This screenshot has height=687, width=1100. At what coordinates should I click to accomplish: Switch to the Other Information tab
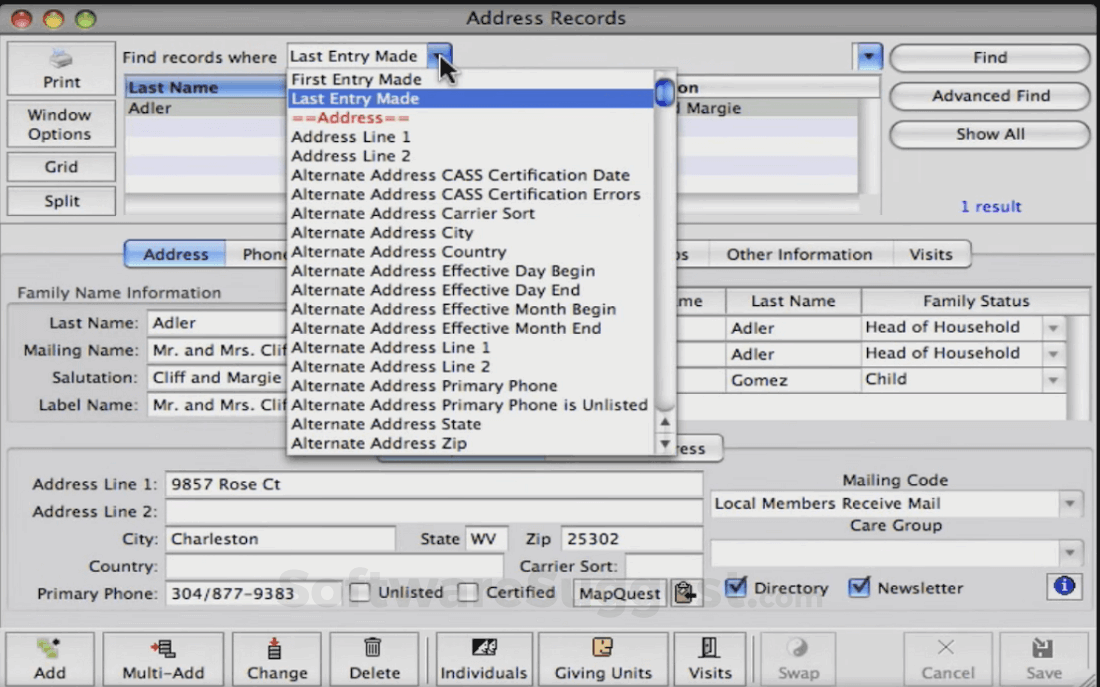[x=799, y=254]
